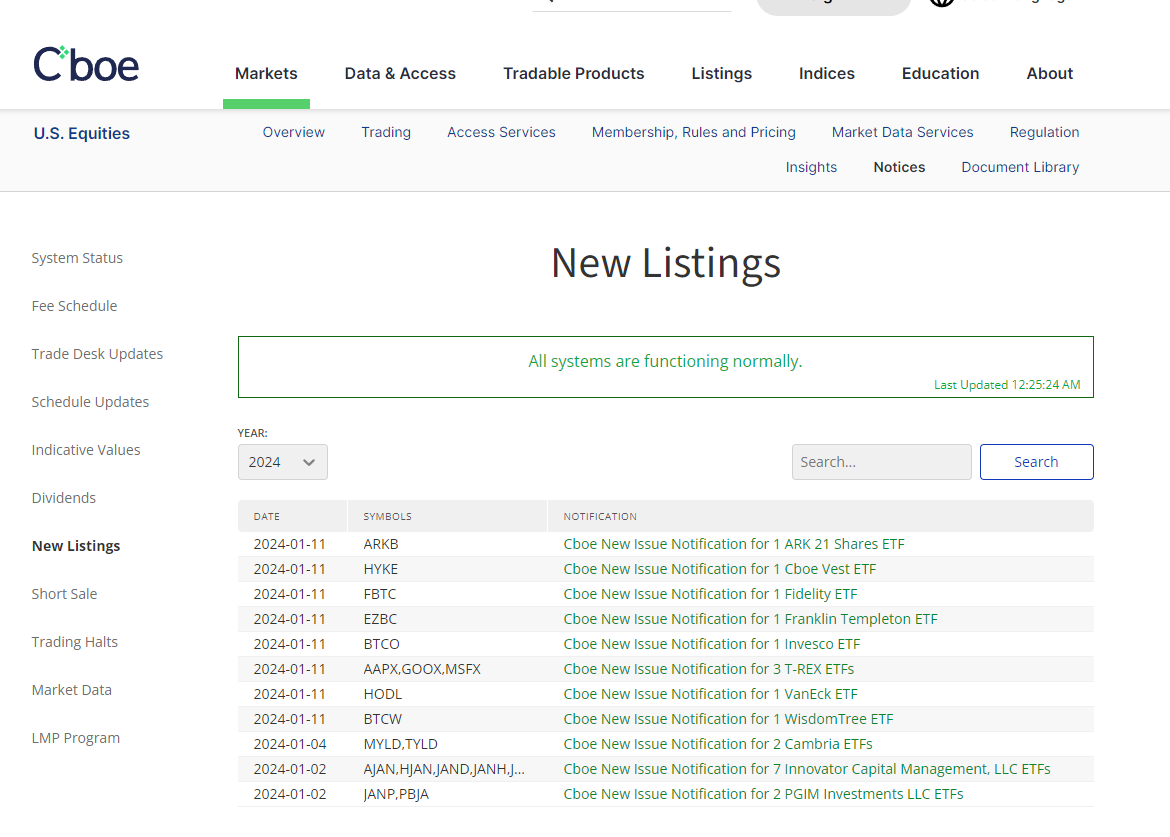
Task: Open the Fidelity ETF notification
Action: [x=710, y=594]
